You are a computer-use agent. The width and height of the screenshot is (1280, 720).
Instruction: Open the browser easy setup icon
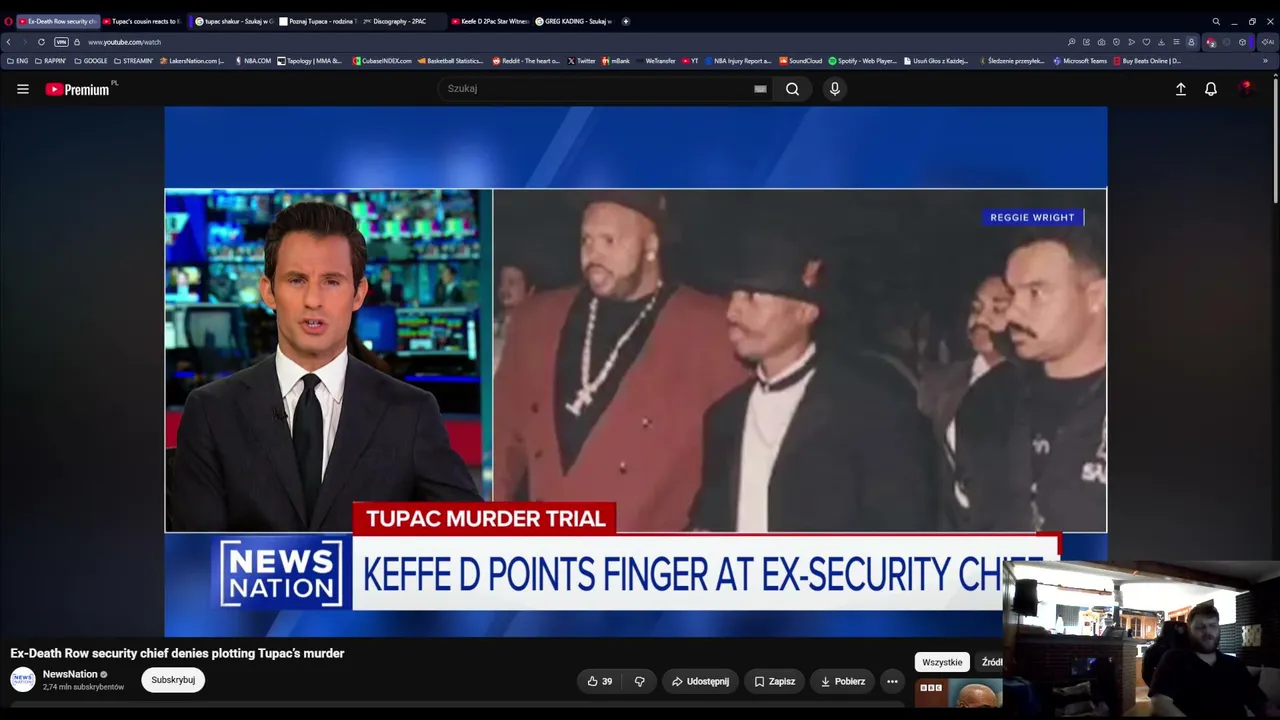(1176, 42)
